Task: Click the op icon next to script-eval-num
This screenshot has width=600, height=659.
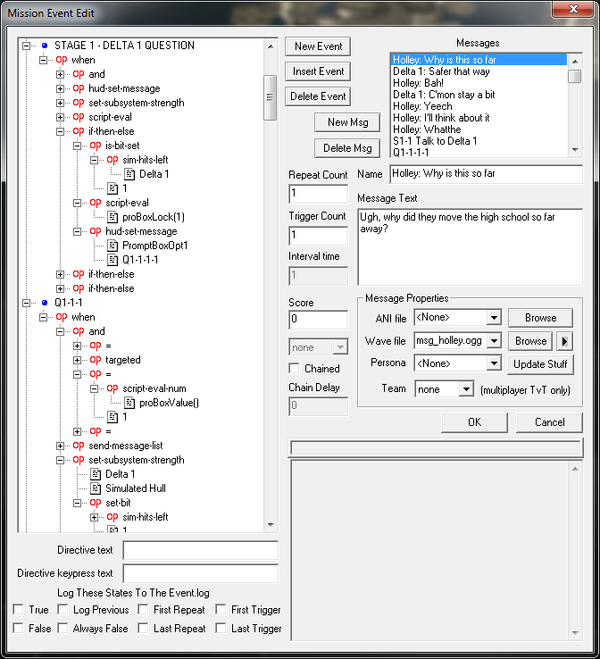Action: (x=112, y=389)
